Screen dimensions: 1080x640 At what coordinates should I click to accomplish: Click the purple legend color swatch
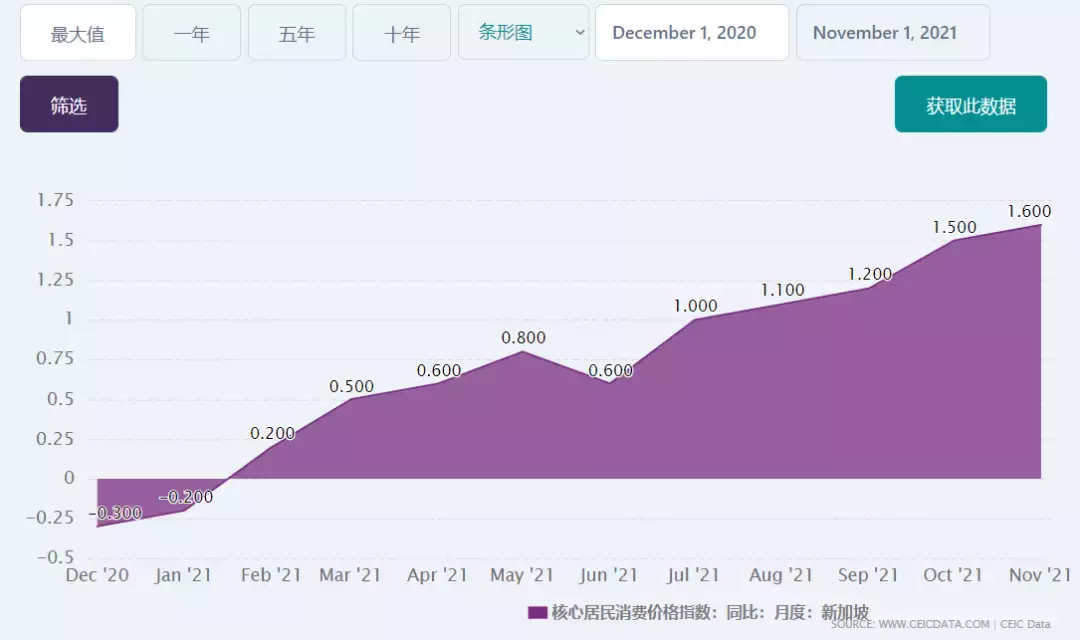(537, 612)
